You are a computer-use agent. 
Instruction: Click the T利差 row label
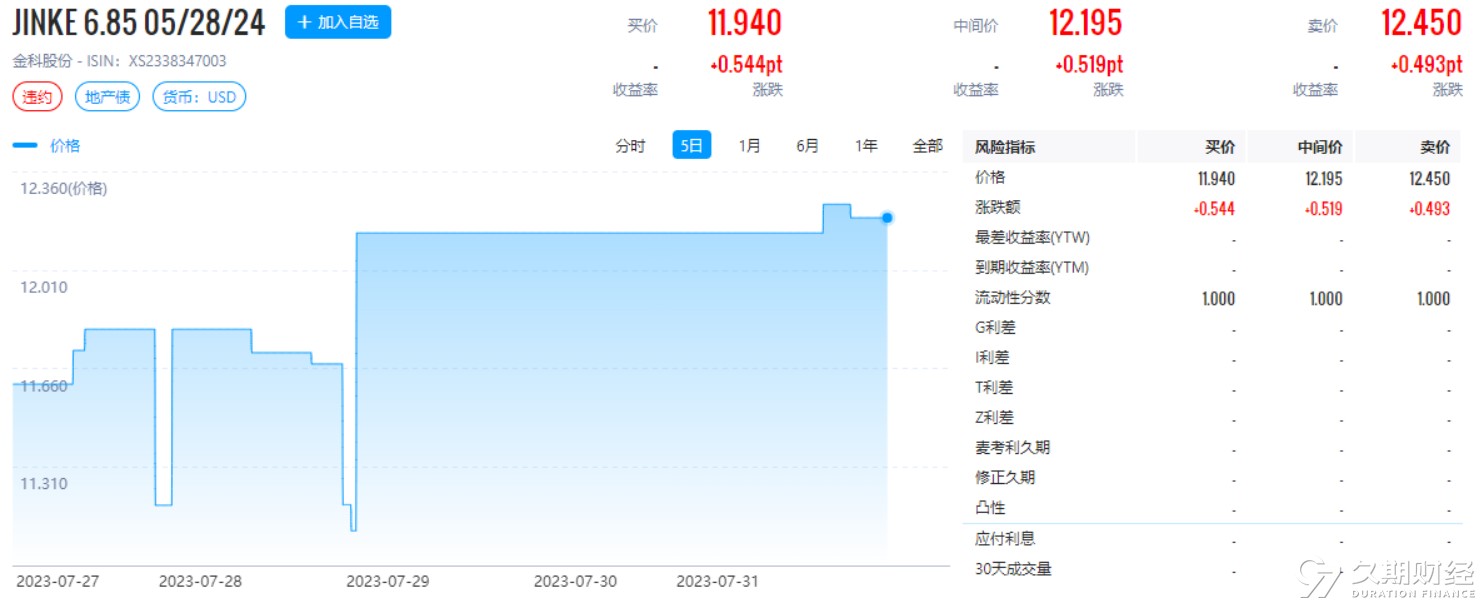point(994,388)
